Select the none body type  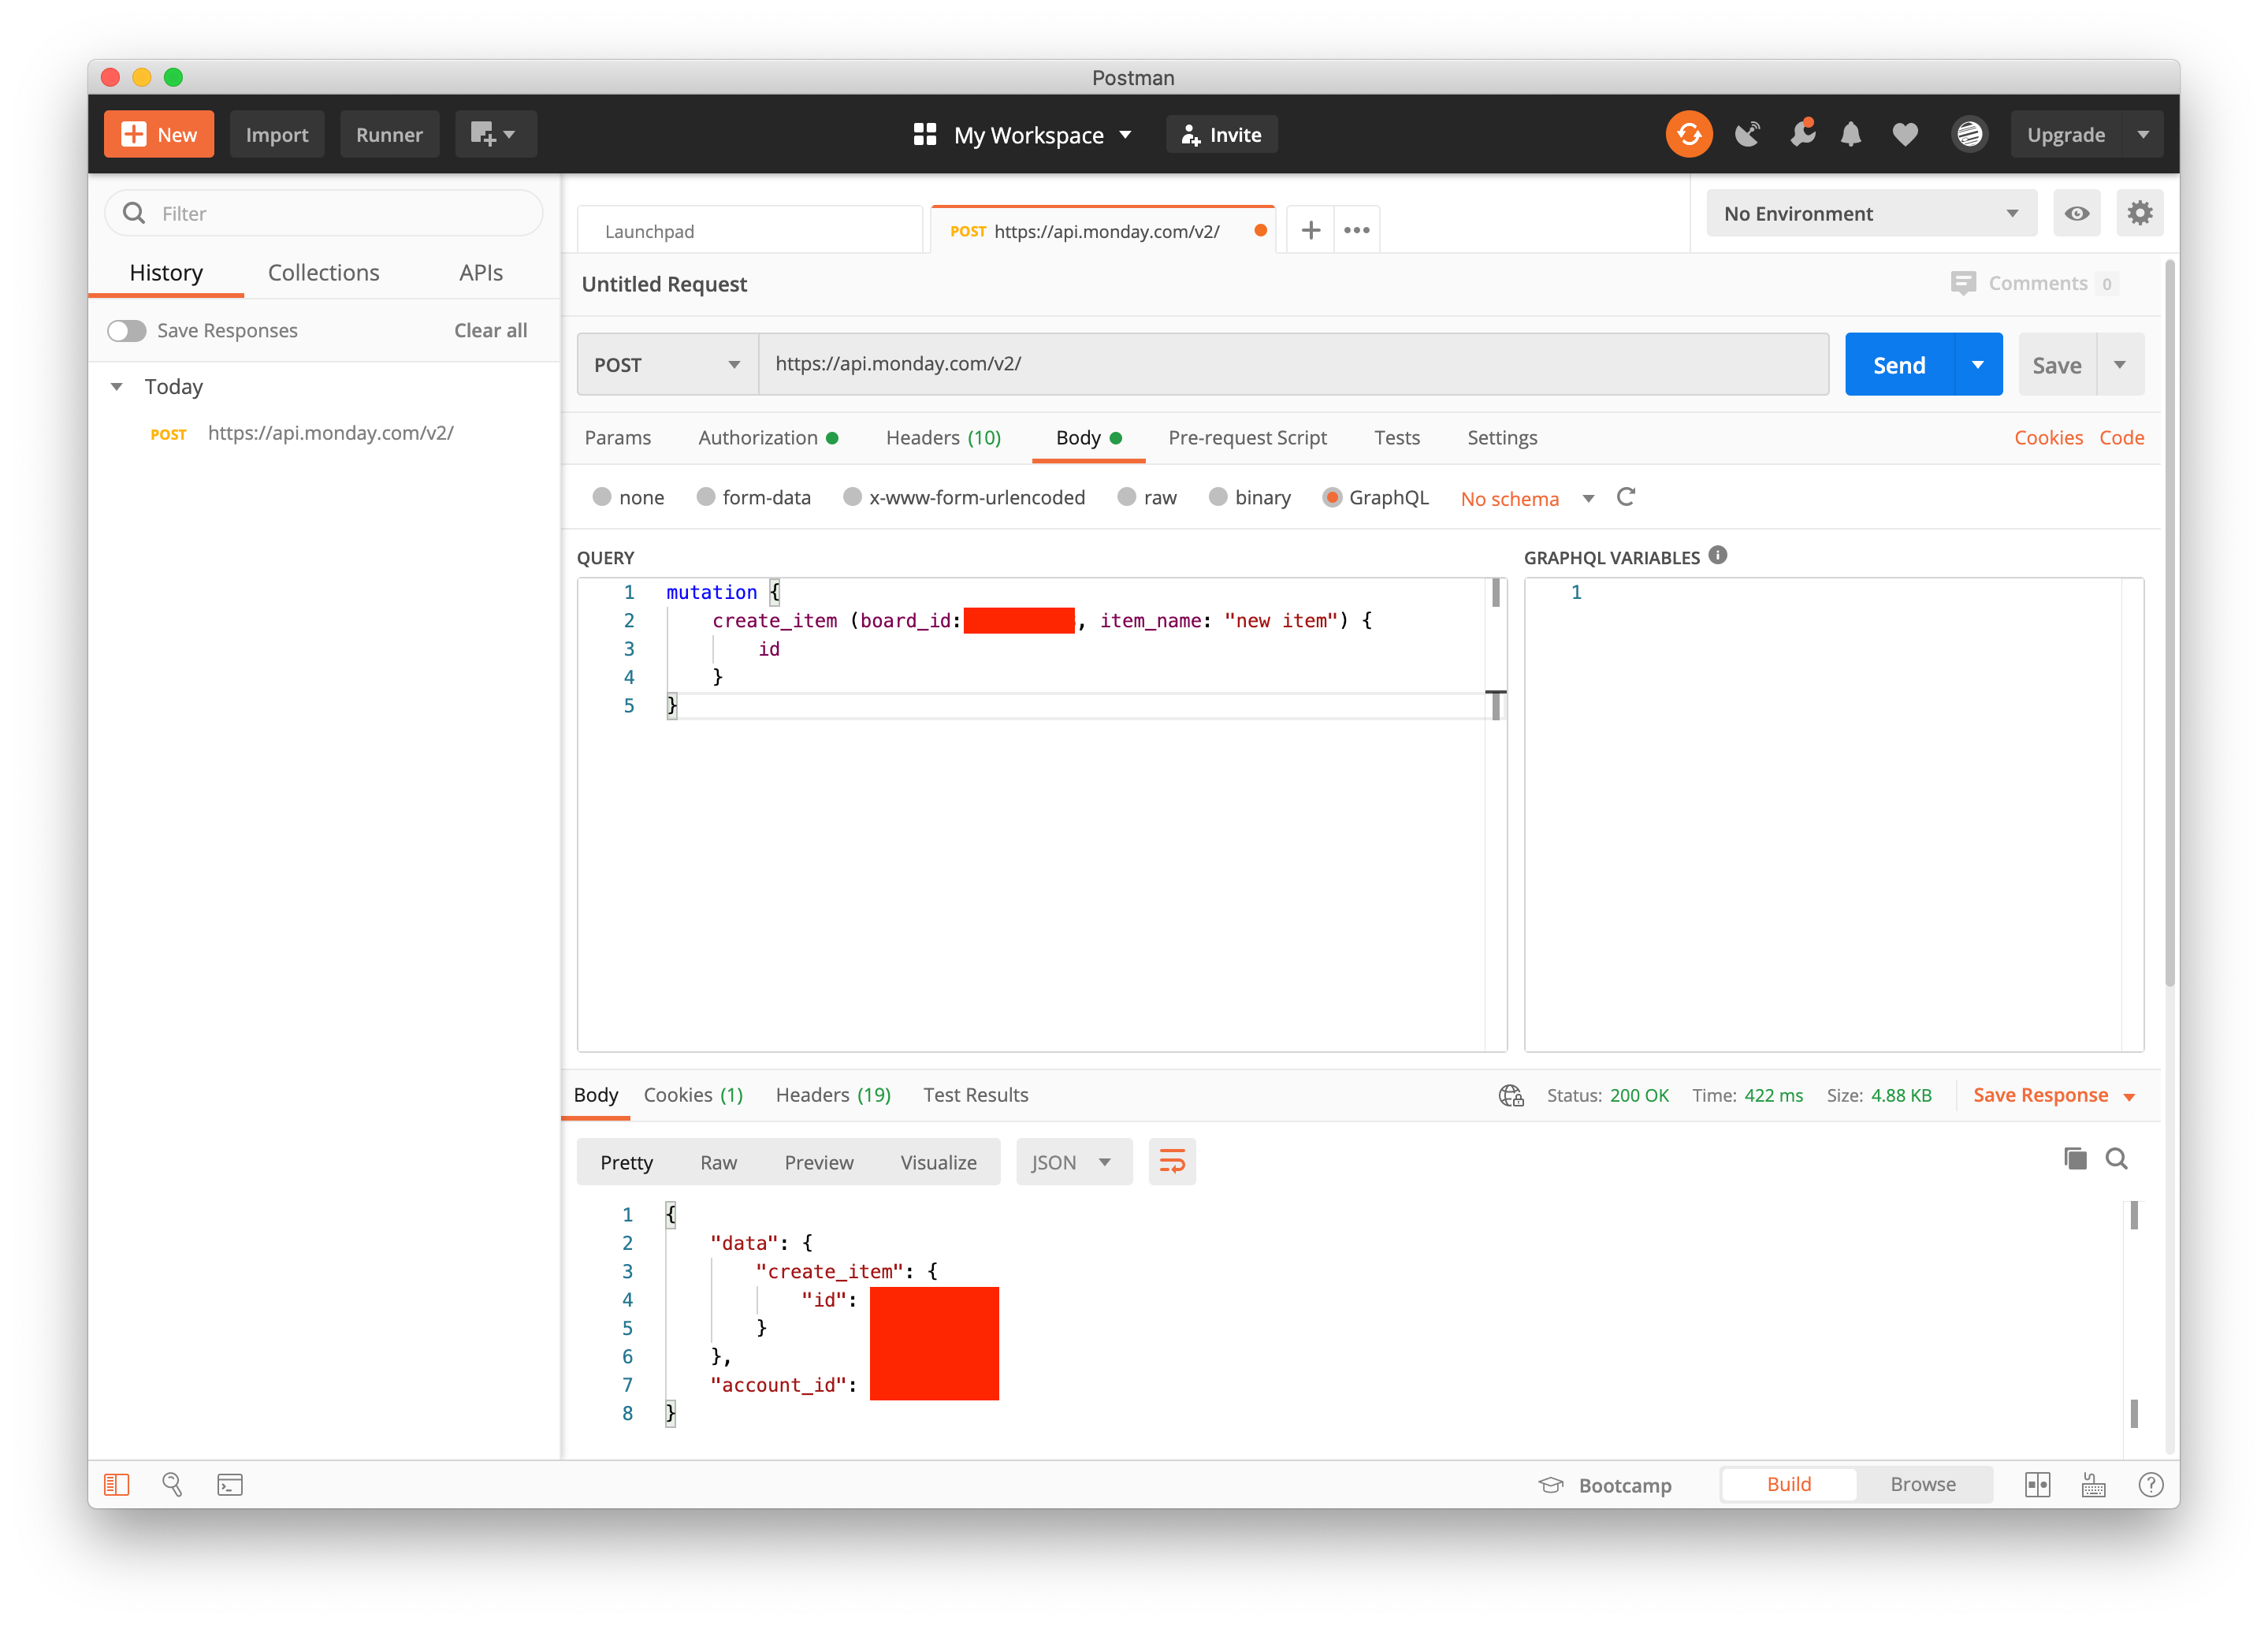[601, 497]
